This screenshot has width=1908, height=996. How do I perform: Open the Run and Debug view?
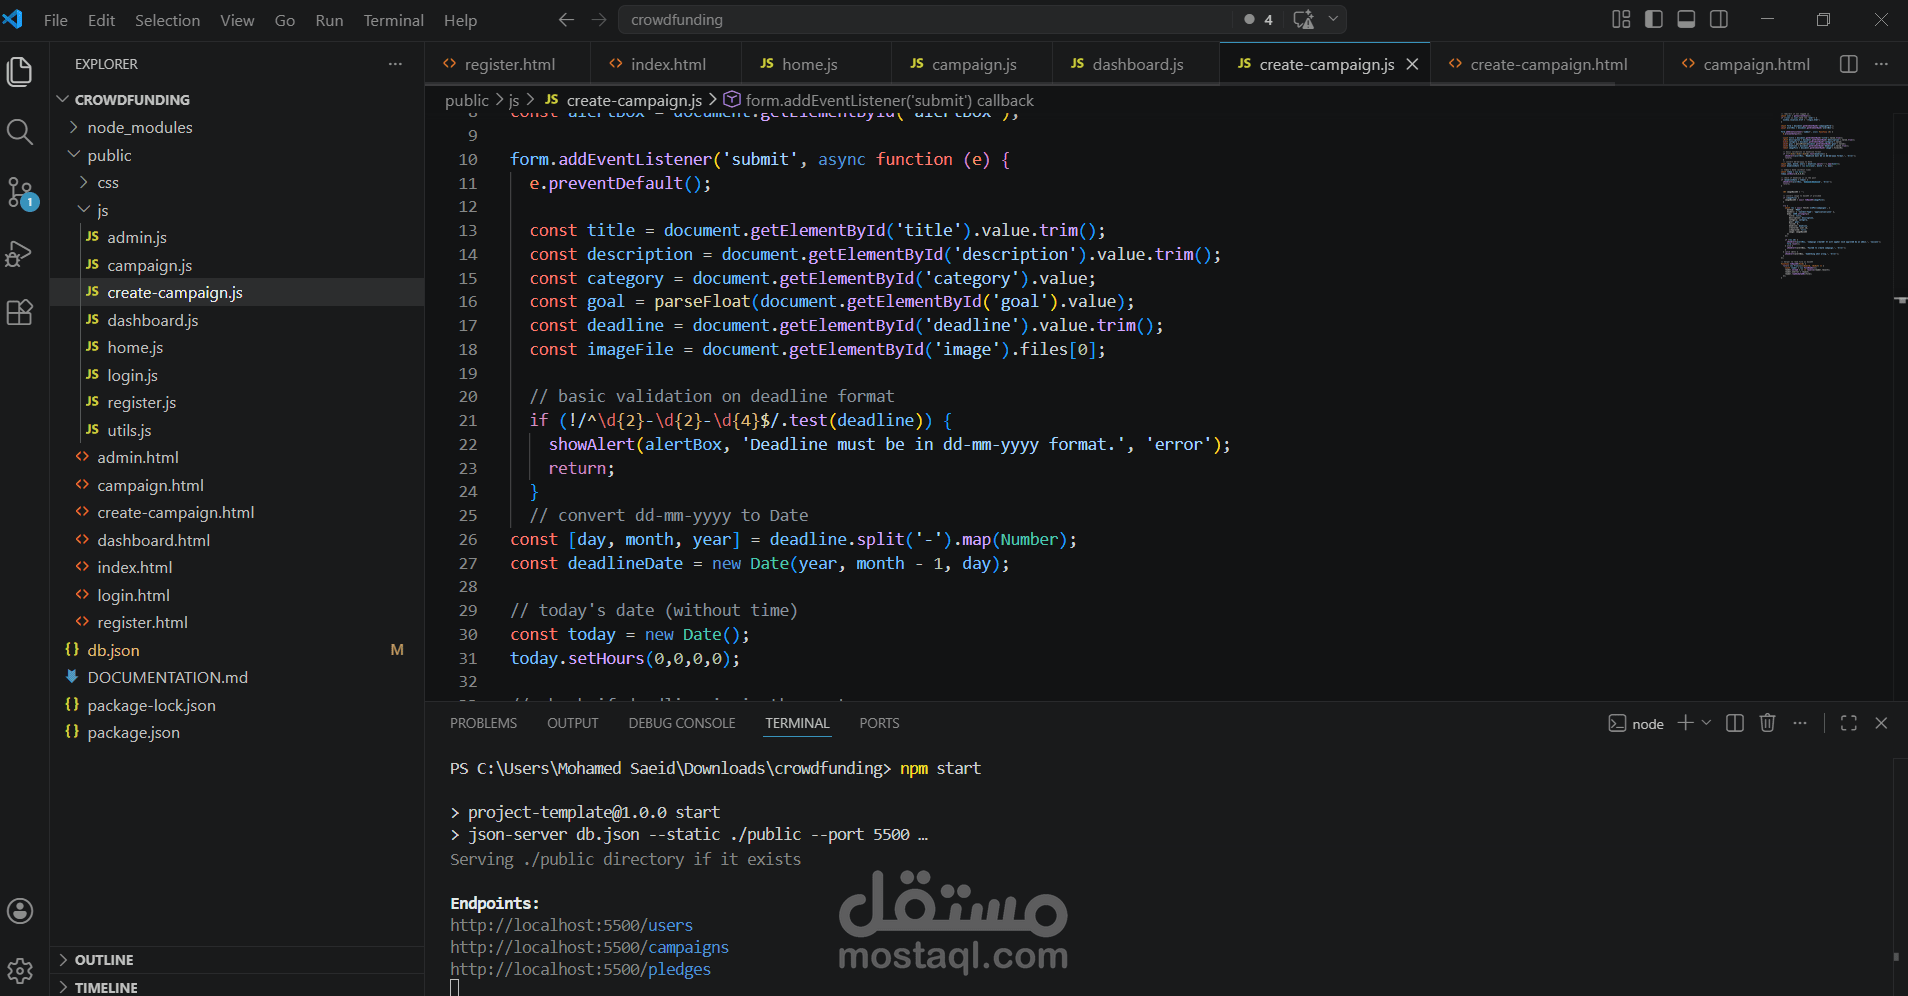pyautogui.click(x=20, y=253)
